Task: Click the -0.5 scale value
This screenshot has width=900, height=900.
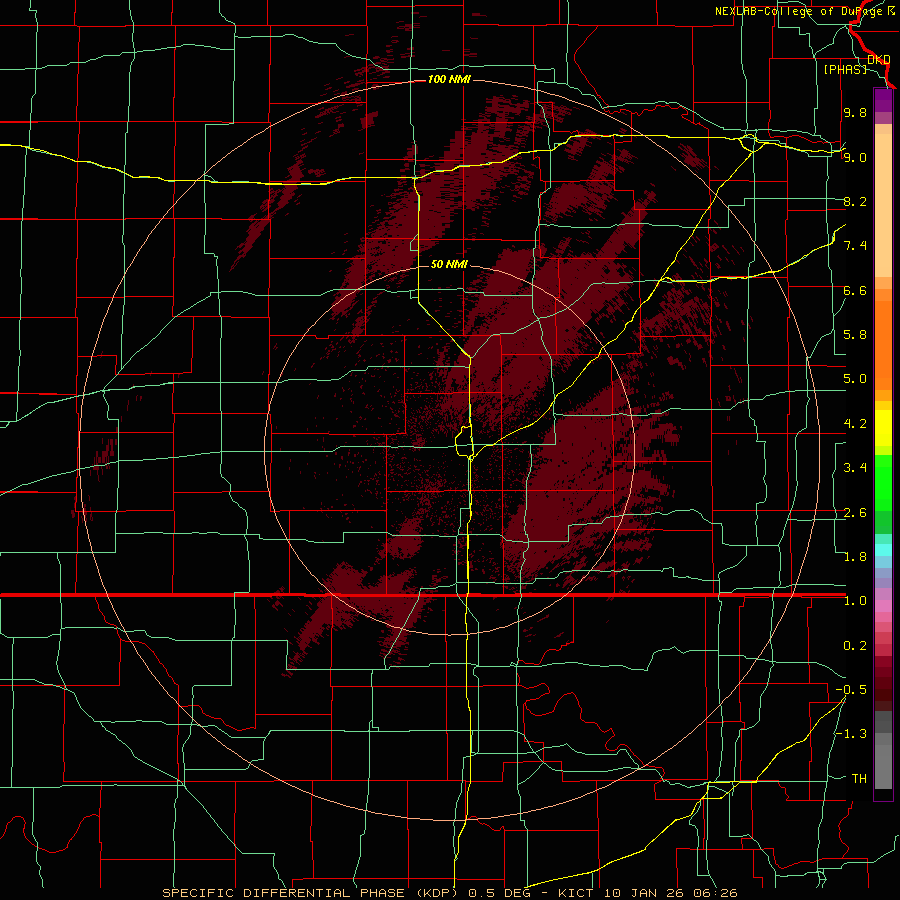Action: (x=851, y=690)
